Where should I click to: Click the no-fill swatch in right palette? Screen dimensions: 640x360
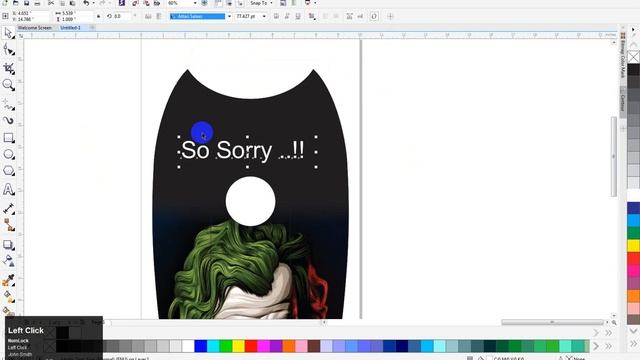[x=633, y=57]
